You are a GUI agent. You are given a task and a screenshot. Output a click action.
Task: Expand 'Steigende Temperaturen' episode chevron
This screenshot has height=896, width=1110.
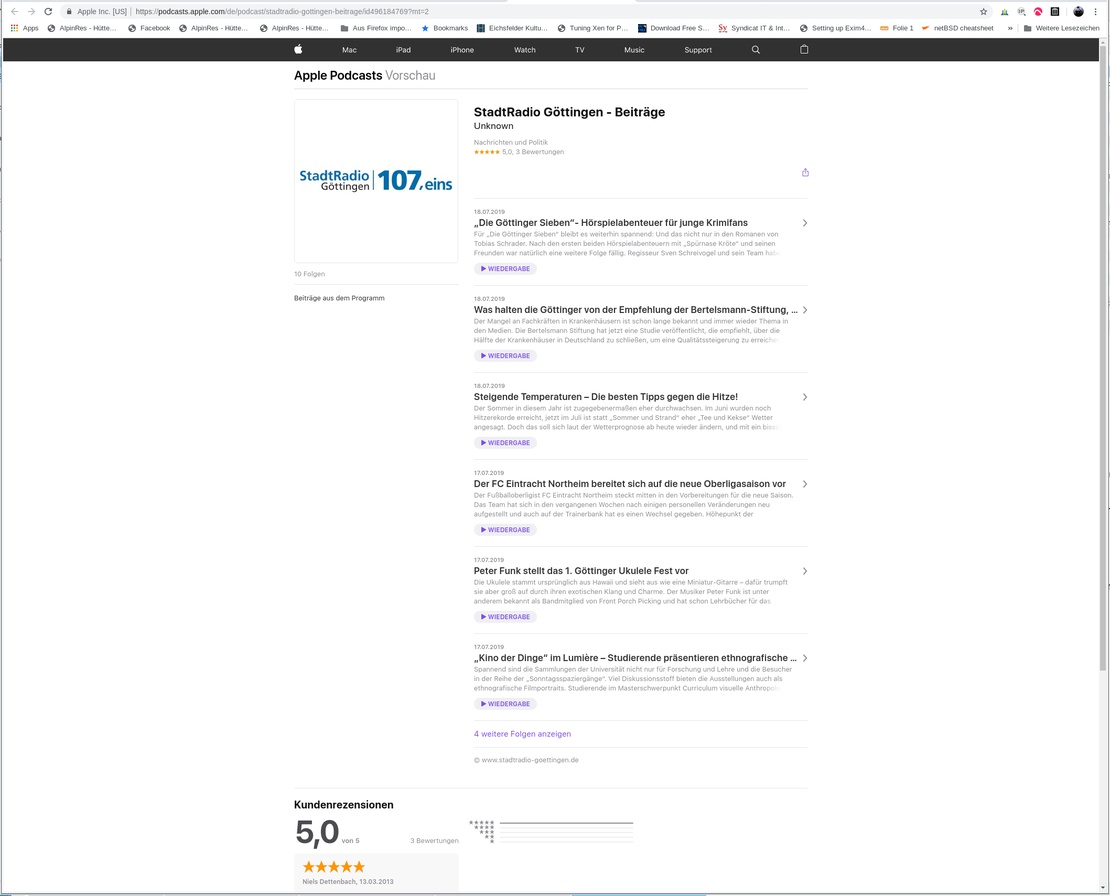pos(805,397)
